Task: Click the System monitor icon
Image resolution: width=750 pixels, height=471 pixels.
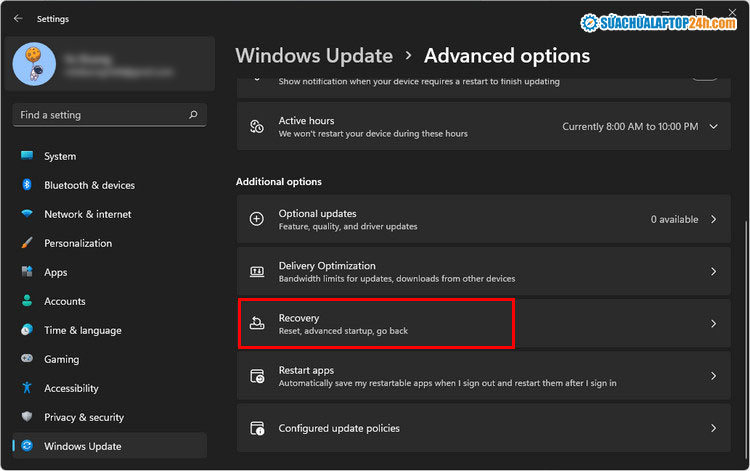Action: [x=27, y=155]
